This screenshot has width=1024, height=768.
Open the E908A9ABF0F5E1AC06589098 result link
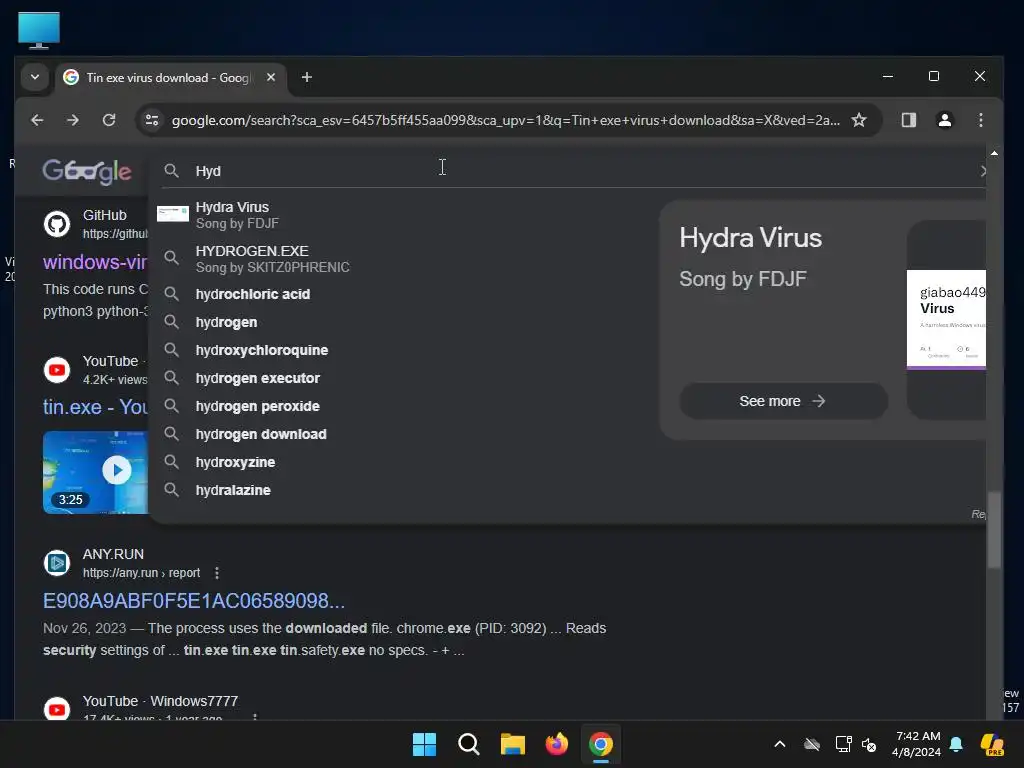194,601
